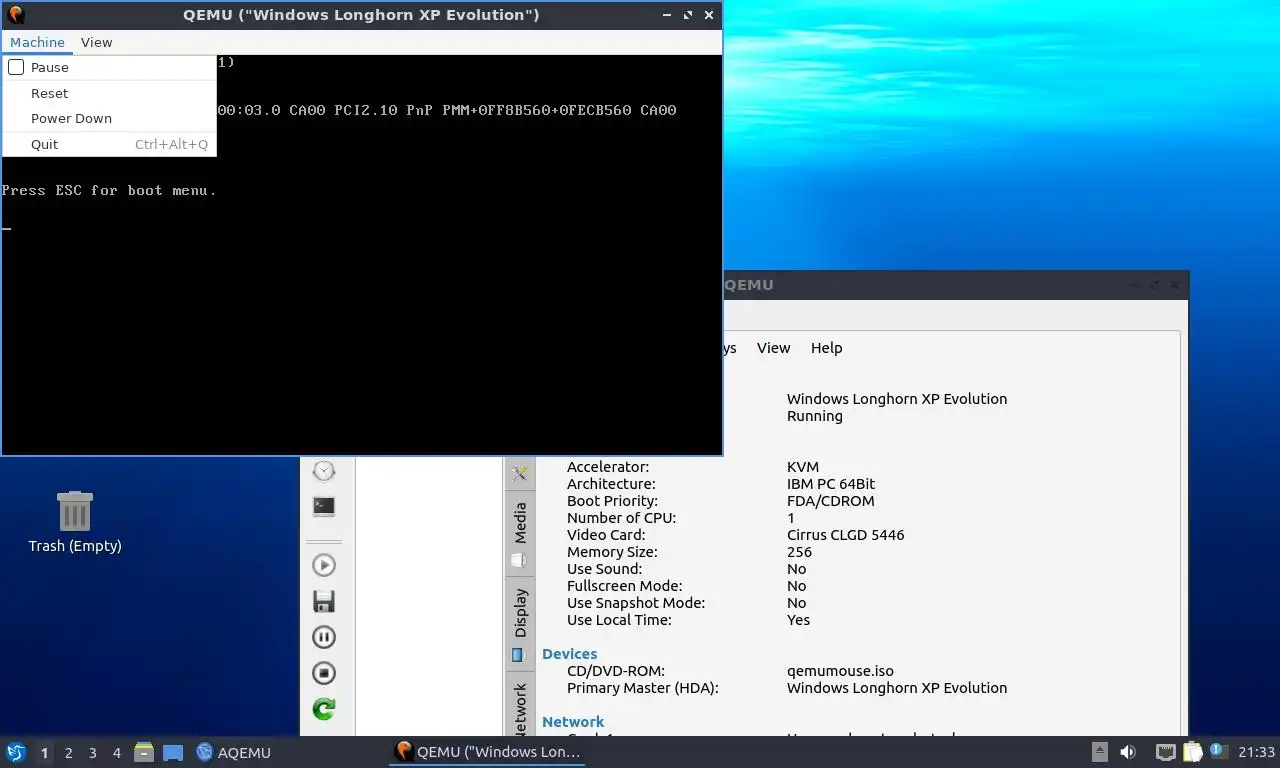Switch to workspace 3 in the panel
Screen dimensions: 1280x768
[92, 753]
